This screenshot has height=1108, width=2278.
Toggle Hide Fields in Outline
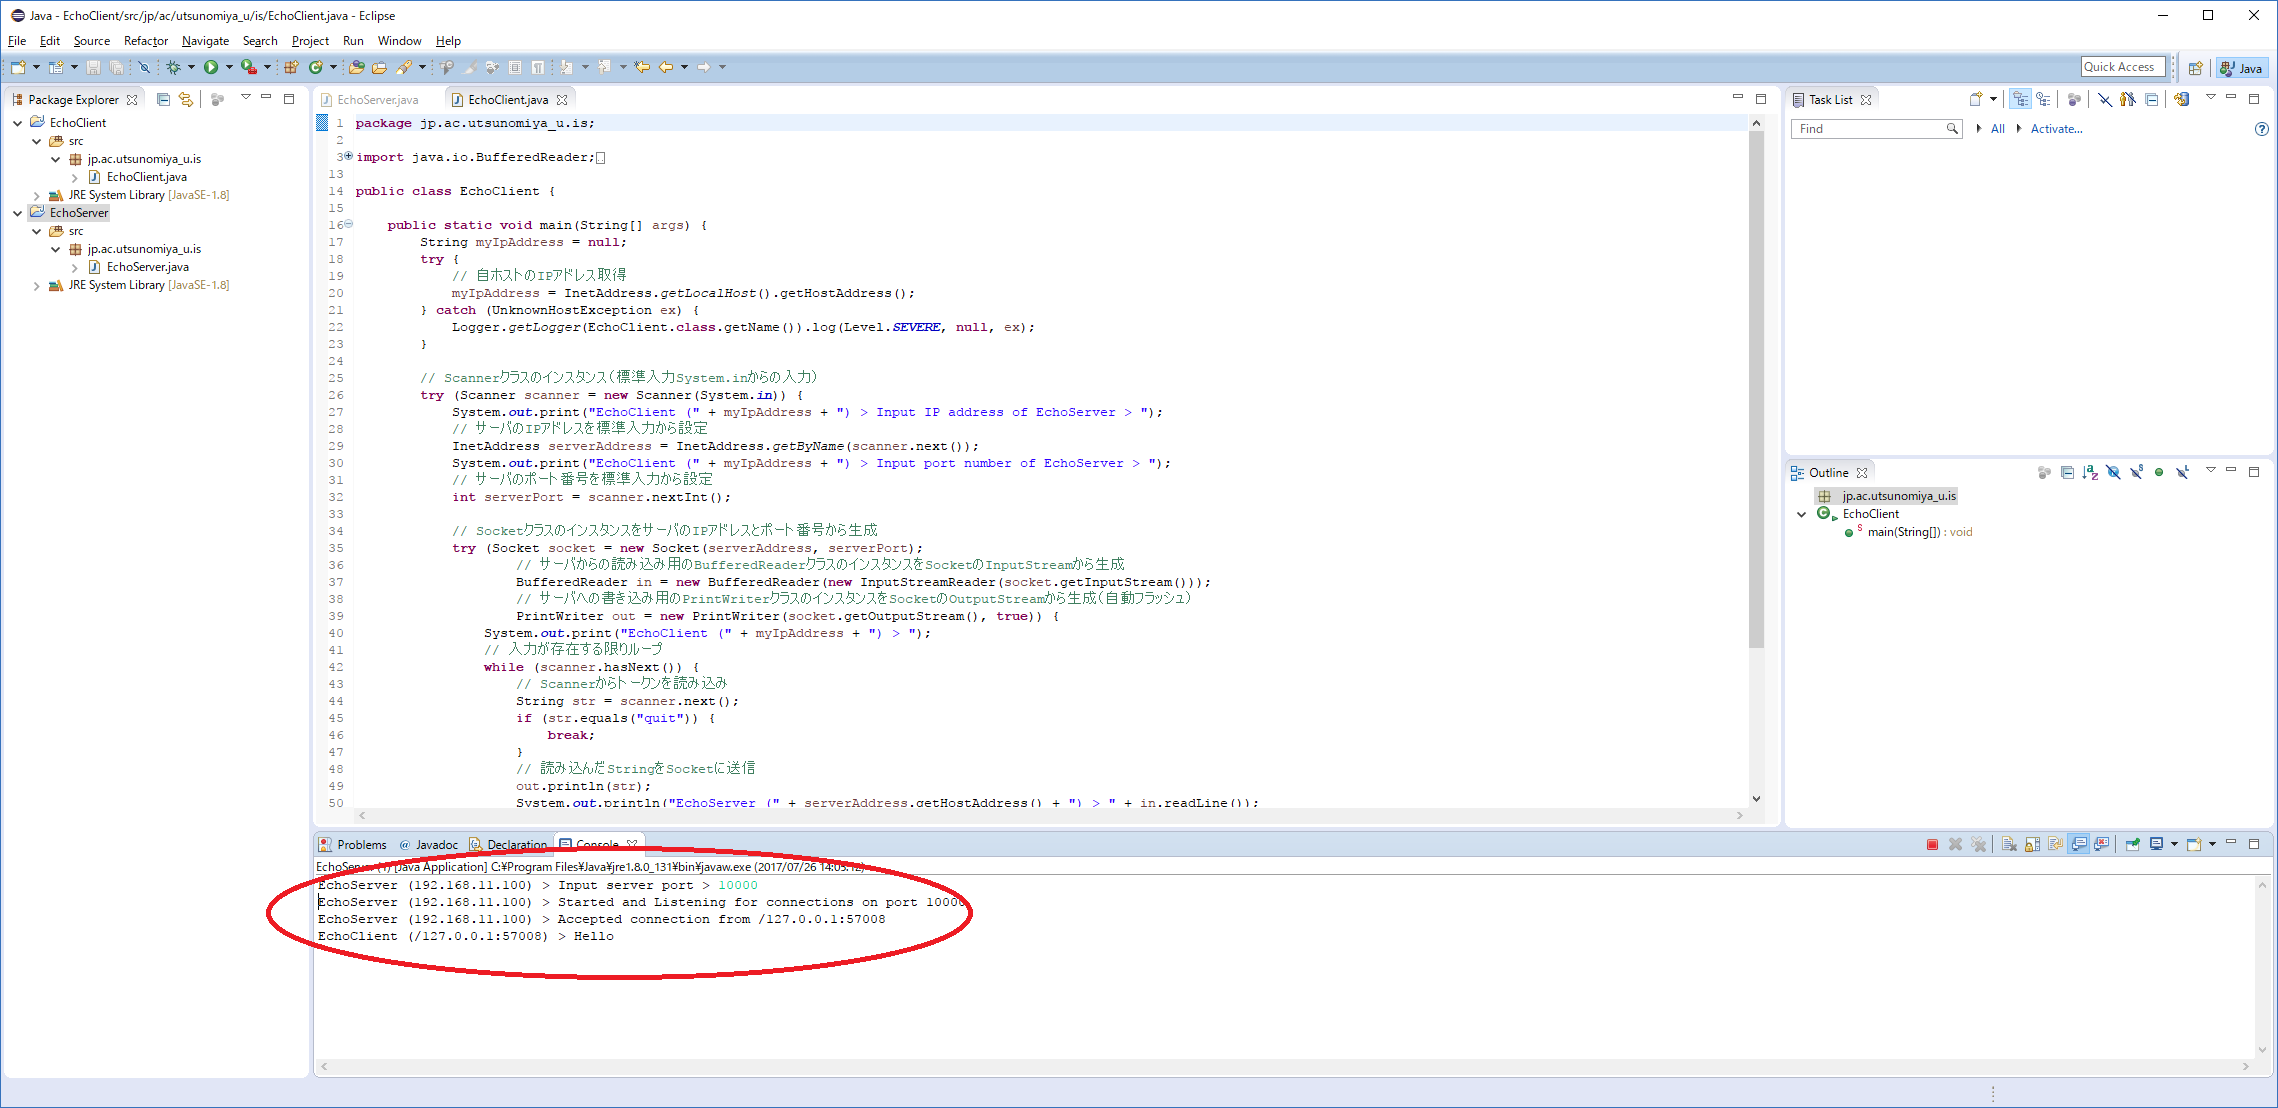[2113, 472]
